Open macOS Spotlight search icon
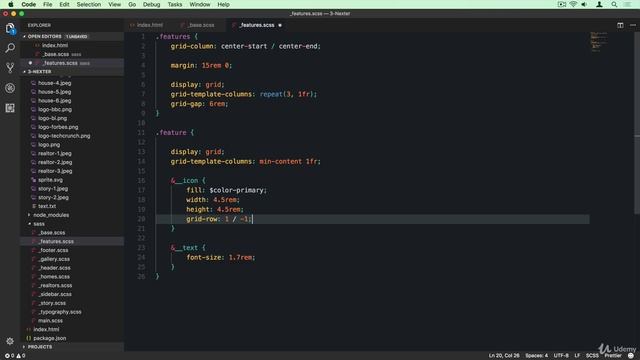640x360 pixels. point(614,4)
